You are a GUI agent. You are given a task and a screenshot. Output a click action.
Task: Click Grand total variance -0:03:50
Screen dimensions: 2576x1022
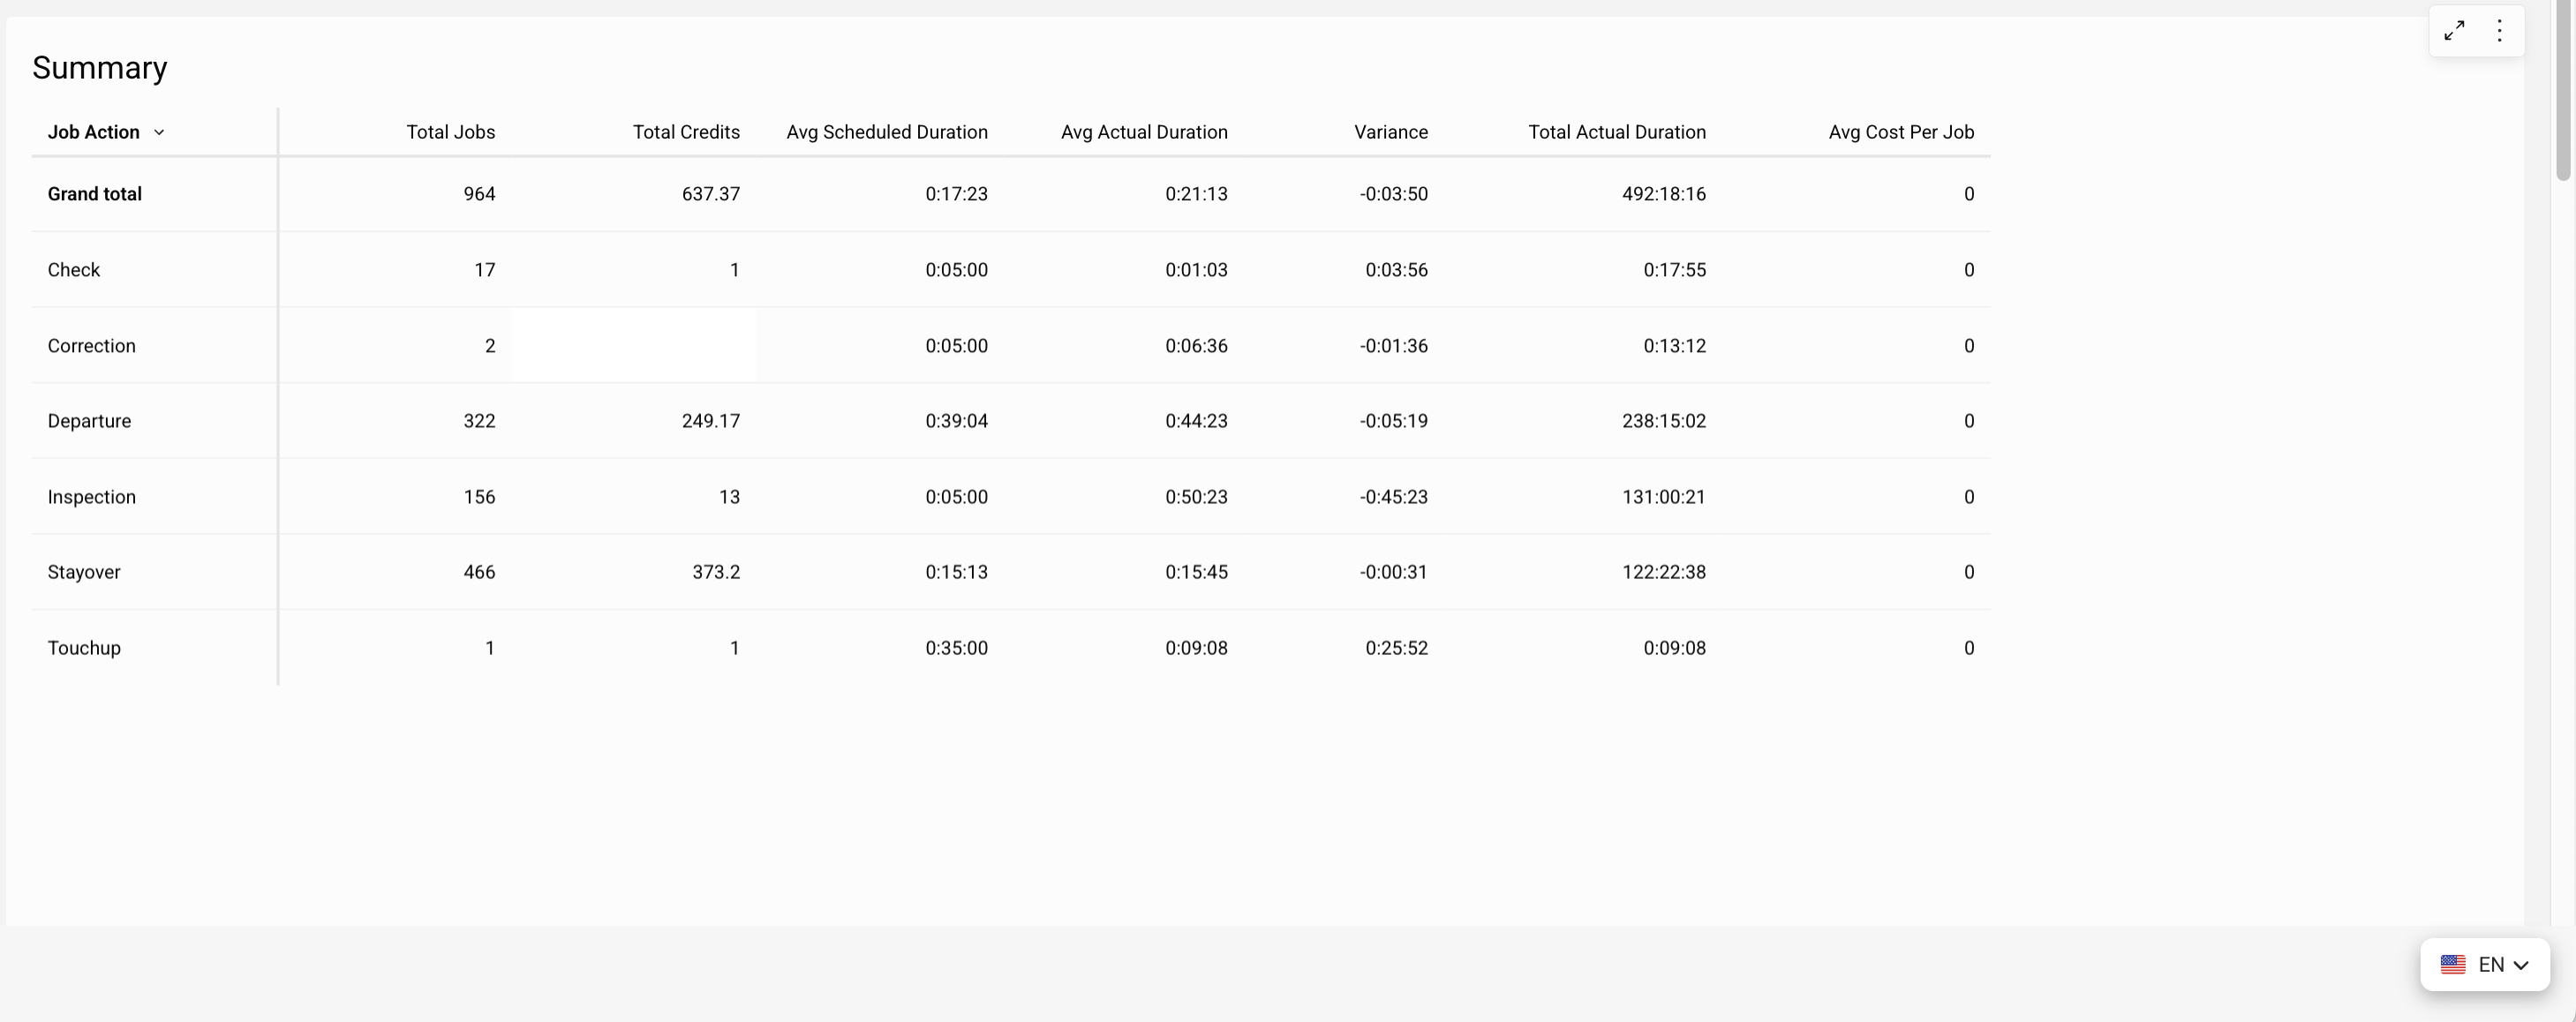pos(1393,194)
